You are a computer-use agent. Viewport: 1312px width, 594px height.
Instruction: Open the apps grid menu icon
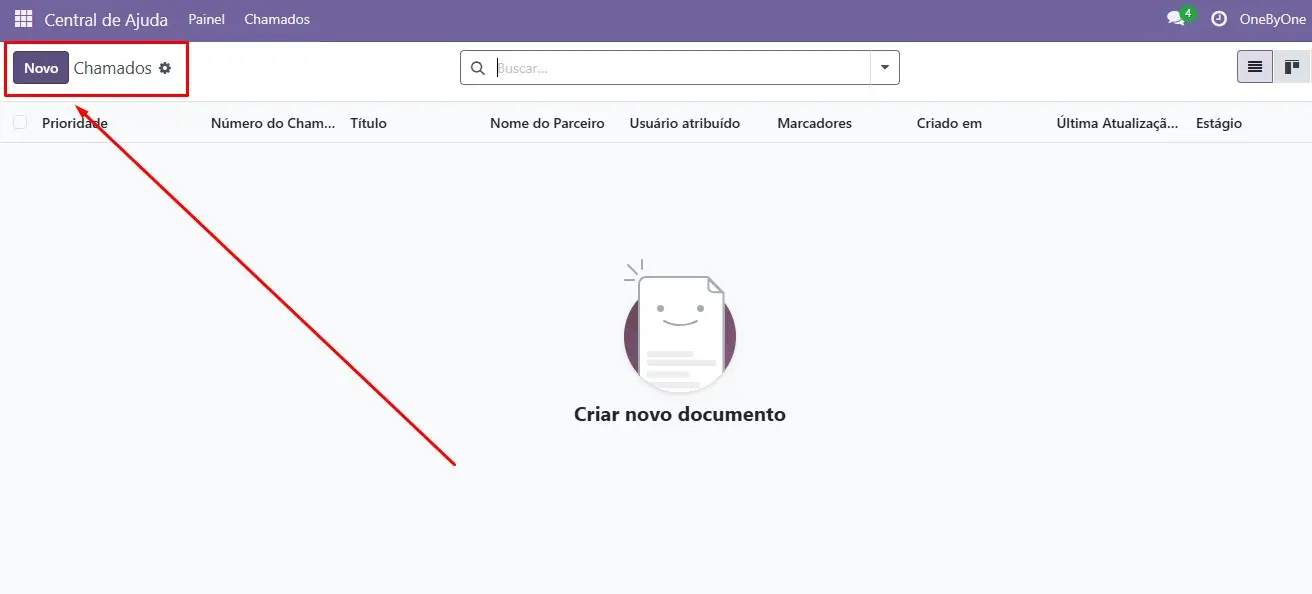point(23,19)
